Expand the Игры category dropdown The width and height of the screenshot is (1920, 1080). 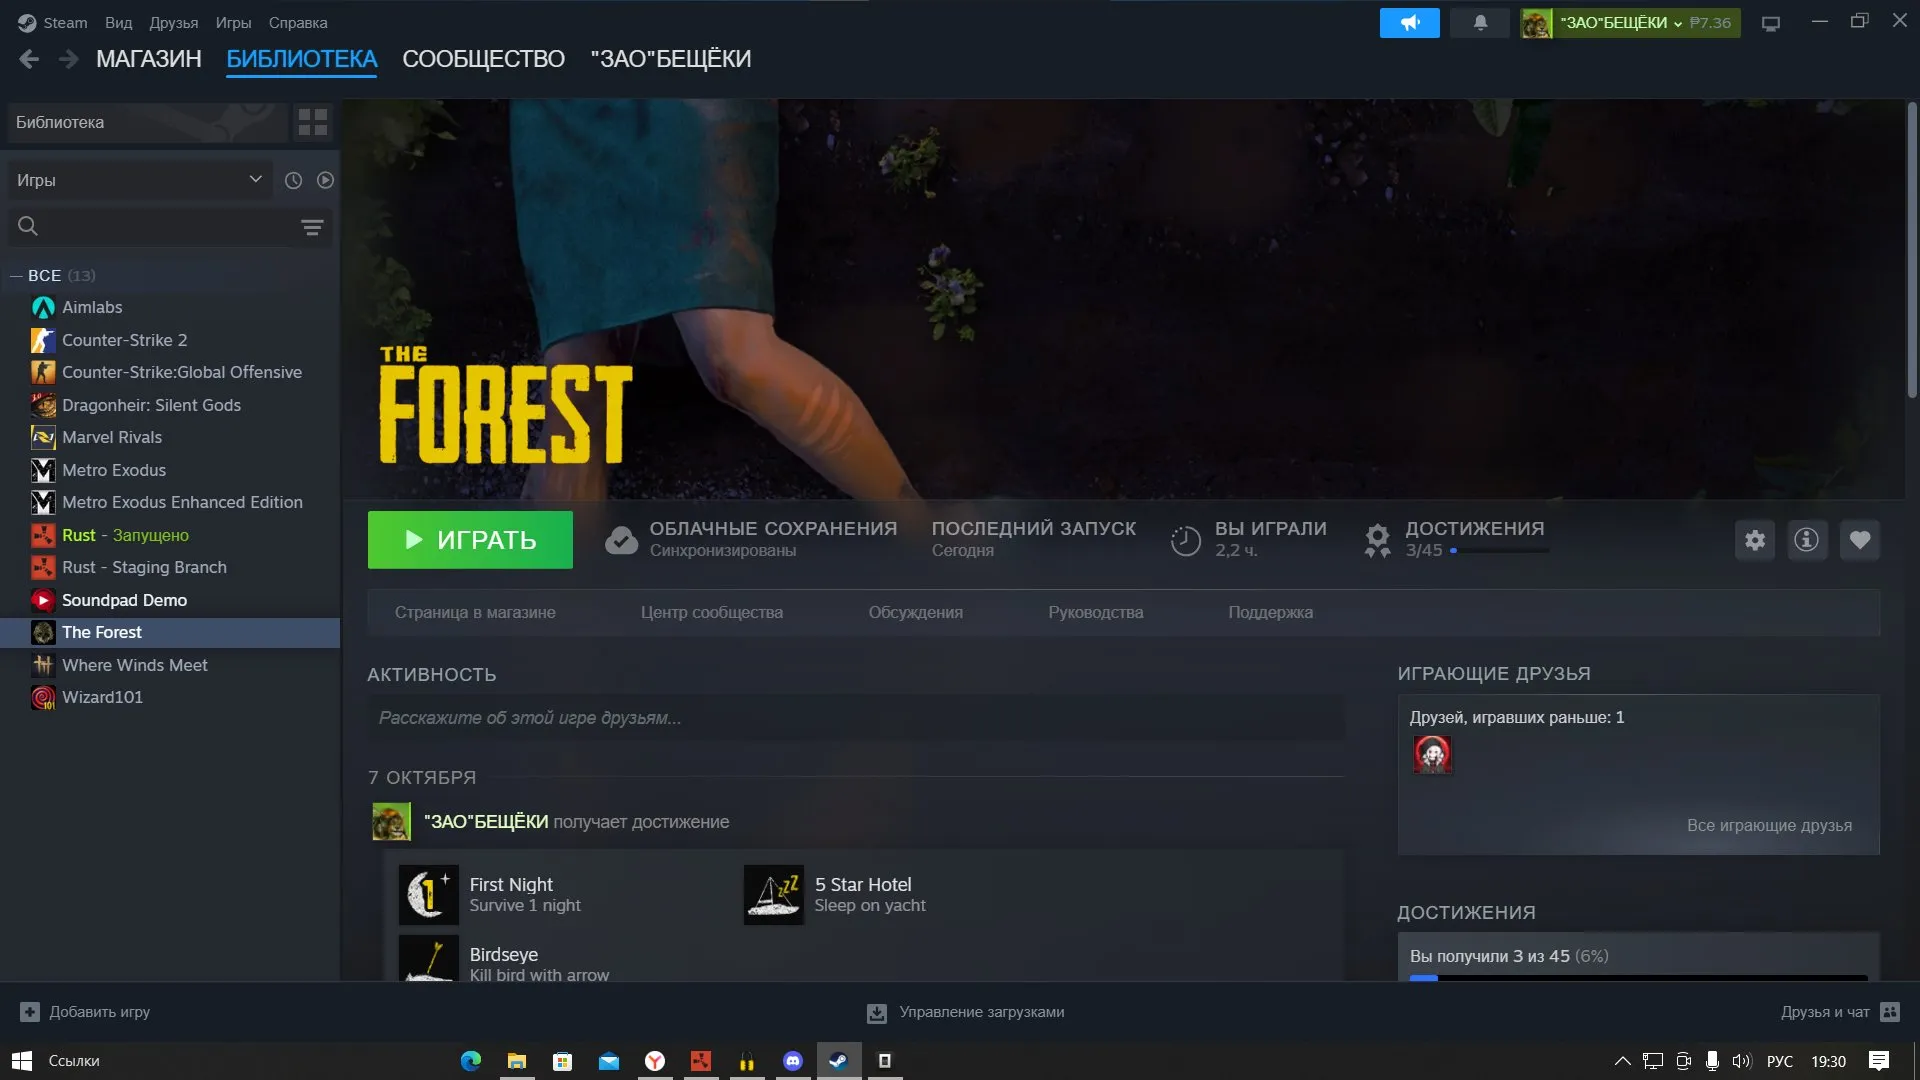[139, 180]
